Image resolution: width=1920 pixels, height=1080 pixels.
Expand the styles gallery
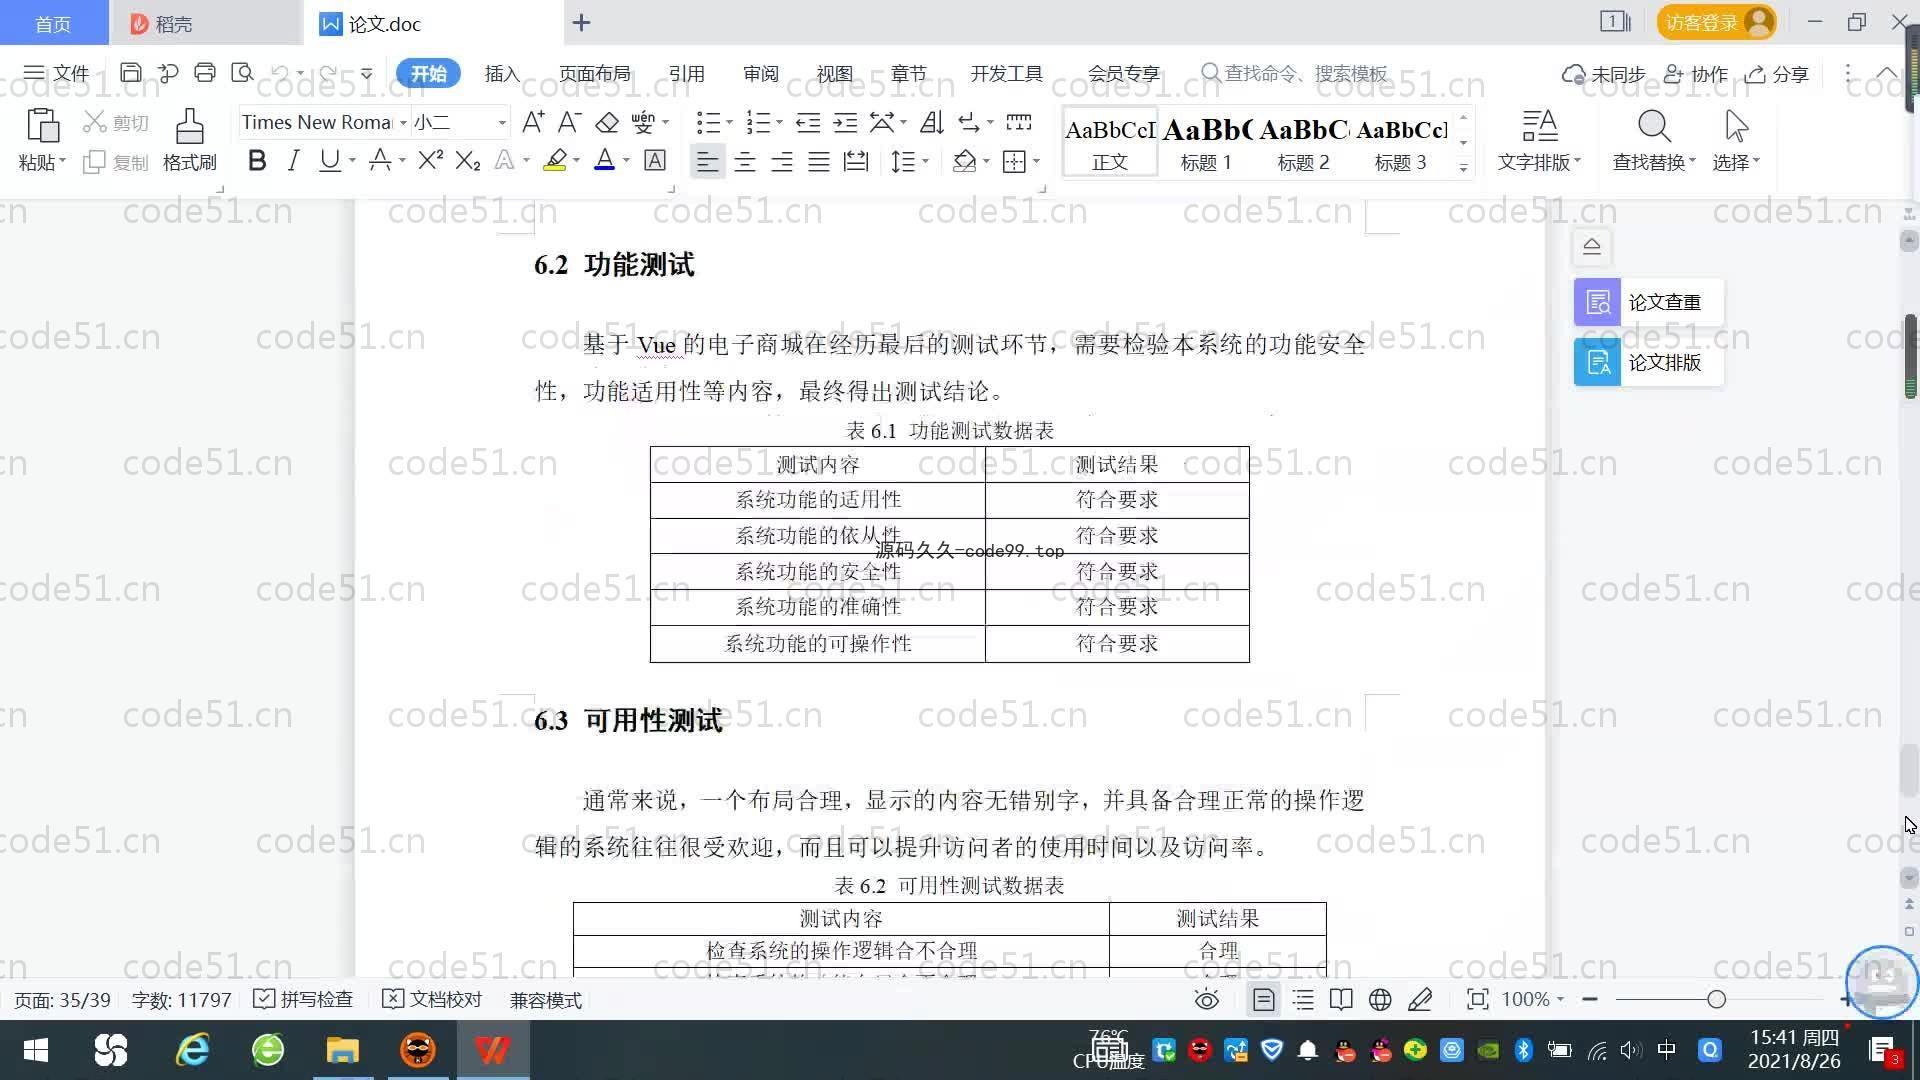coord(1463,167)
